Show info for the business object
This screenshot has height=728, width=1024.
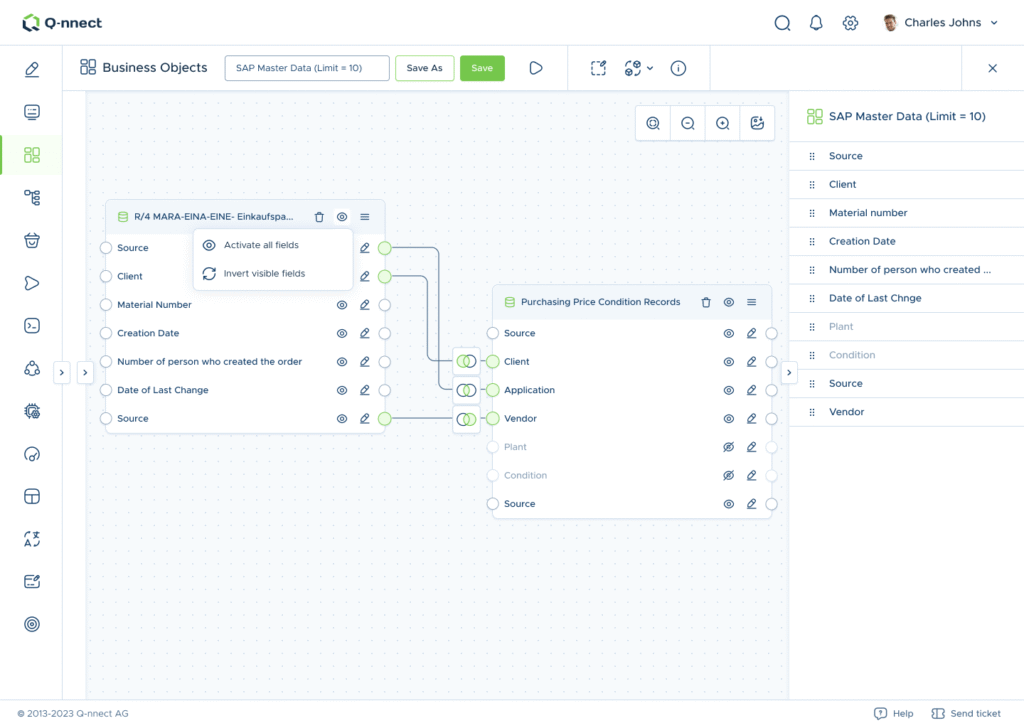point(678,68)
